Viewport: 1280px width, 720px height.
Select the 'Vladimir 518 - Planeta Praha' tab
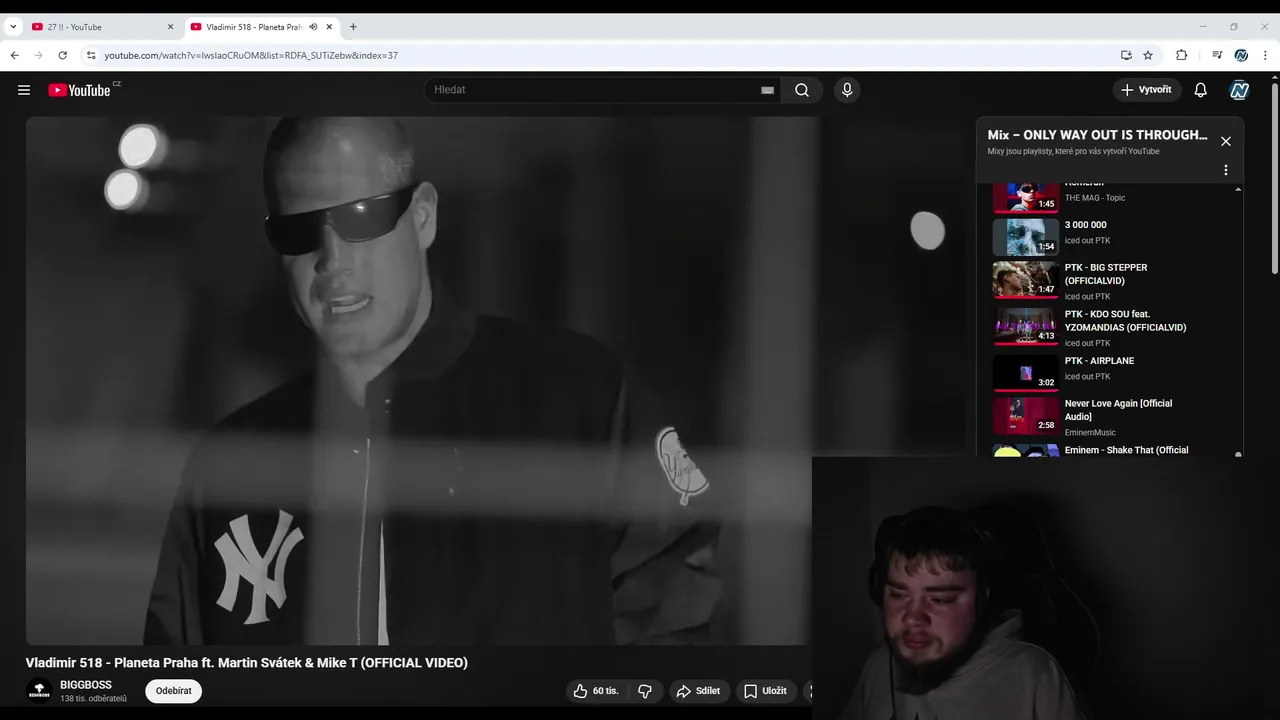(x=253, y=27)
